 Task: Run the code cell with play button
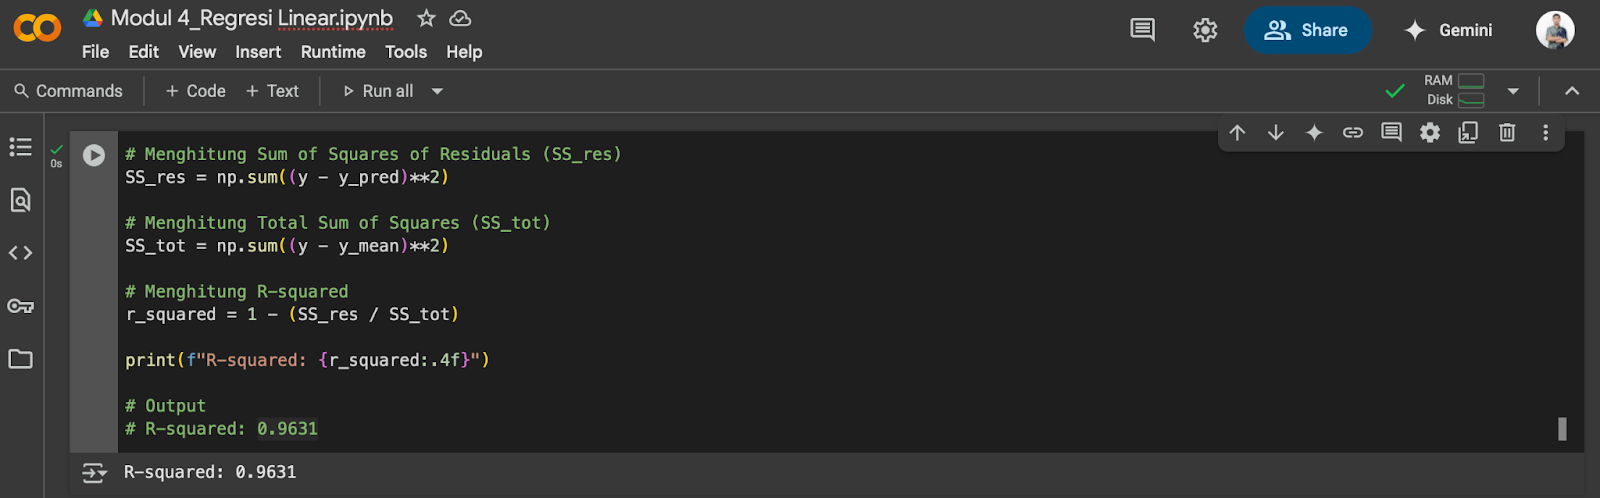[94, 155]
